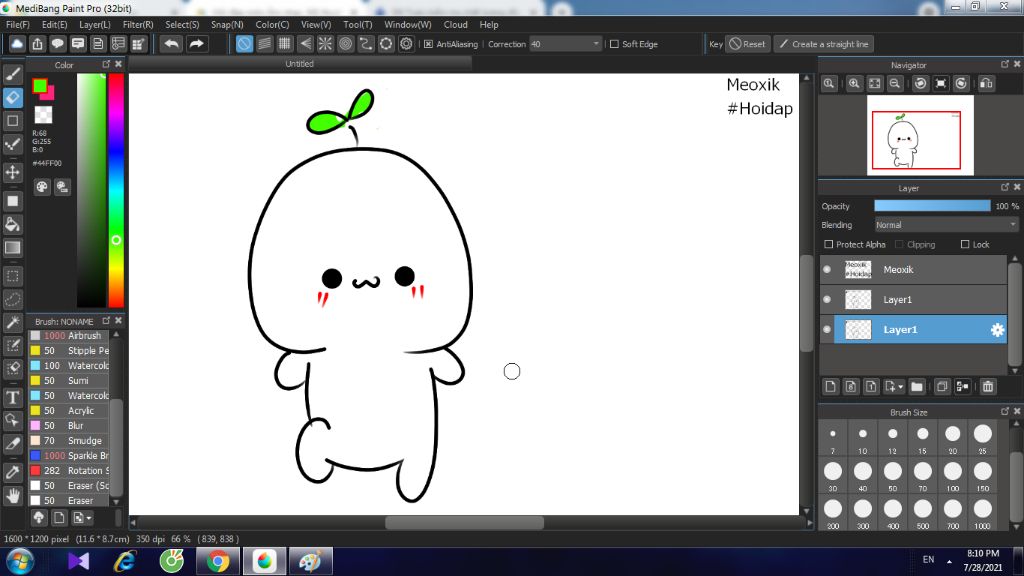Toggle the AntiAliasing checkbox
The height and width of the screenshot is (576, 1024).
(x=428, y=44)
